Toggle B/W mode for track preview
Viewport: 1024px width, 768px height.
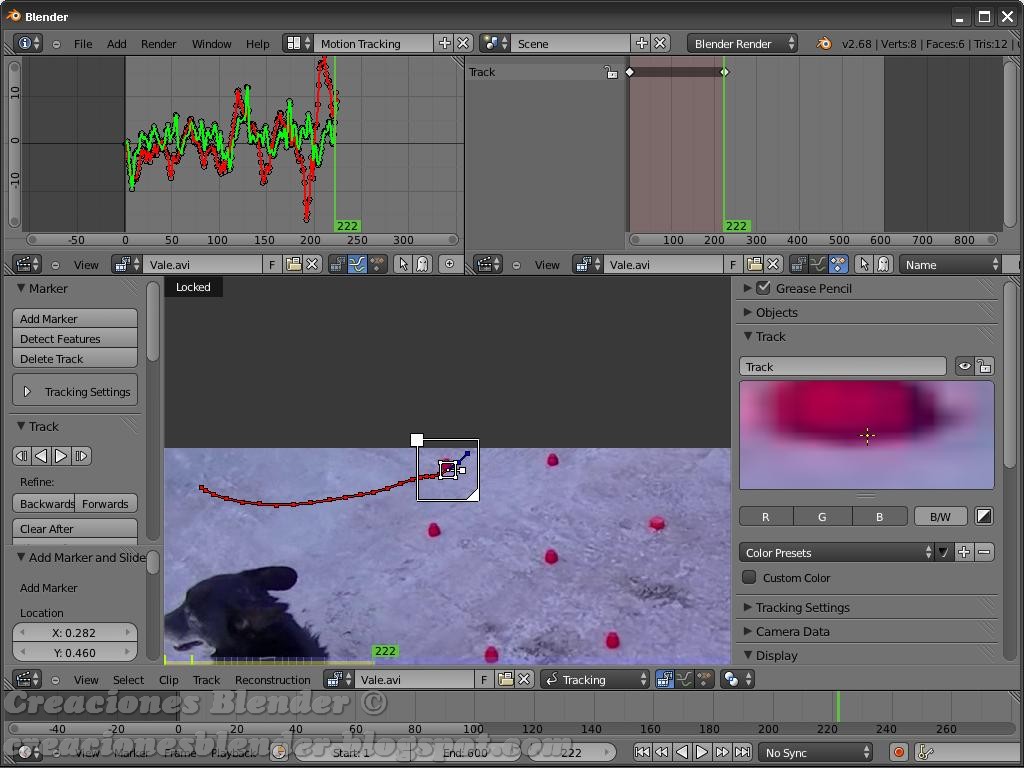coord(939,516)
